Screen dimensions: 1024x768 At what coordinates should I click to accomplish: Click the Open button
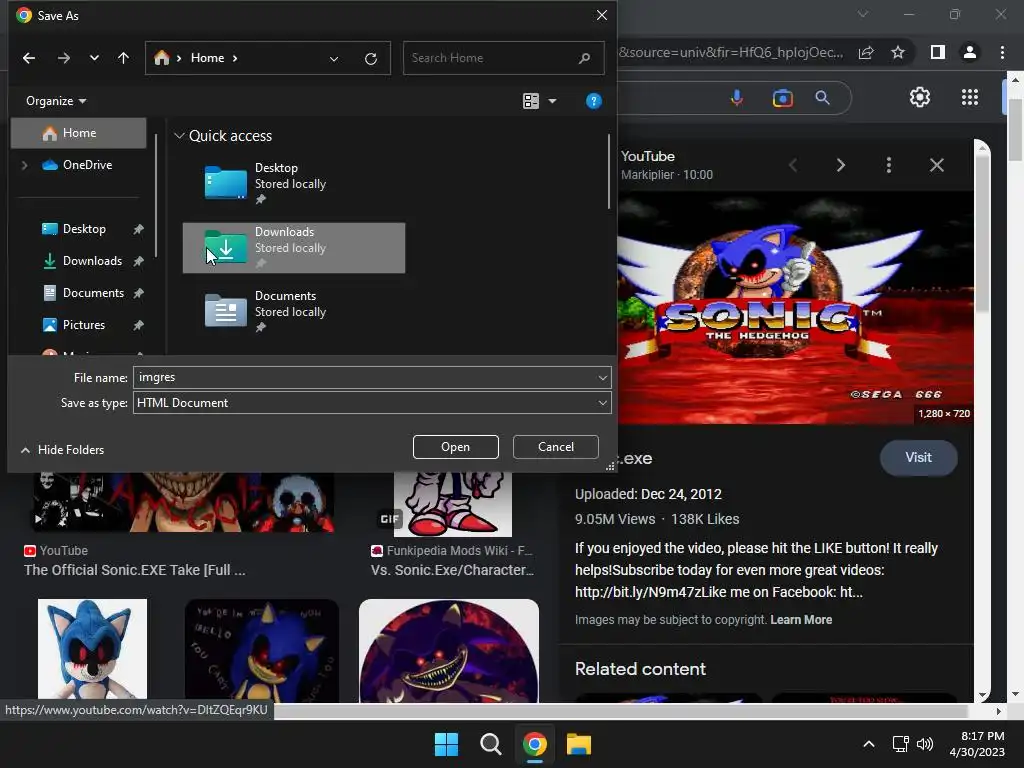[x=456, y=447]
